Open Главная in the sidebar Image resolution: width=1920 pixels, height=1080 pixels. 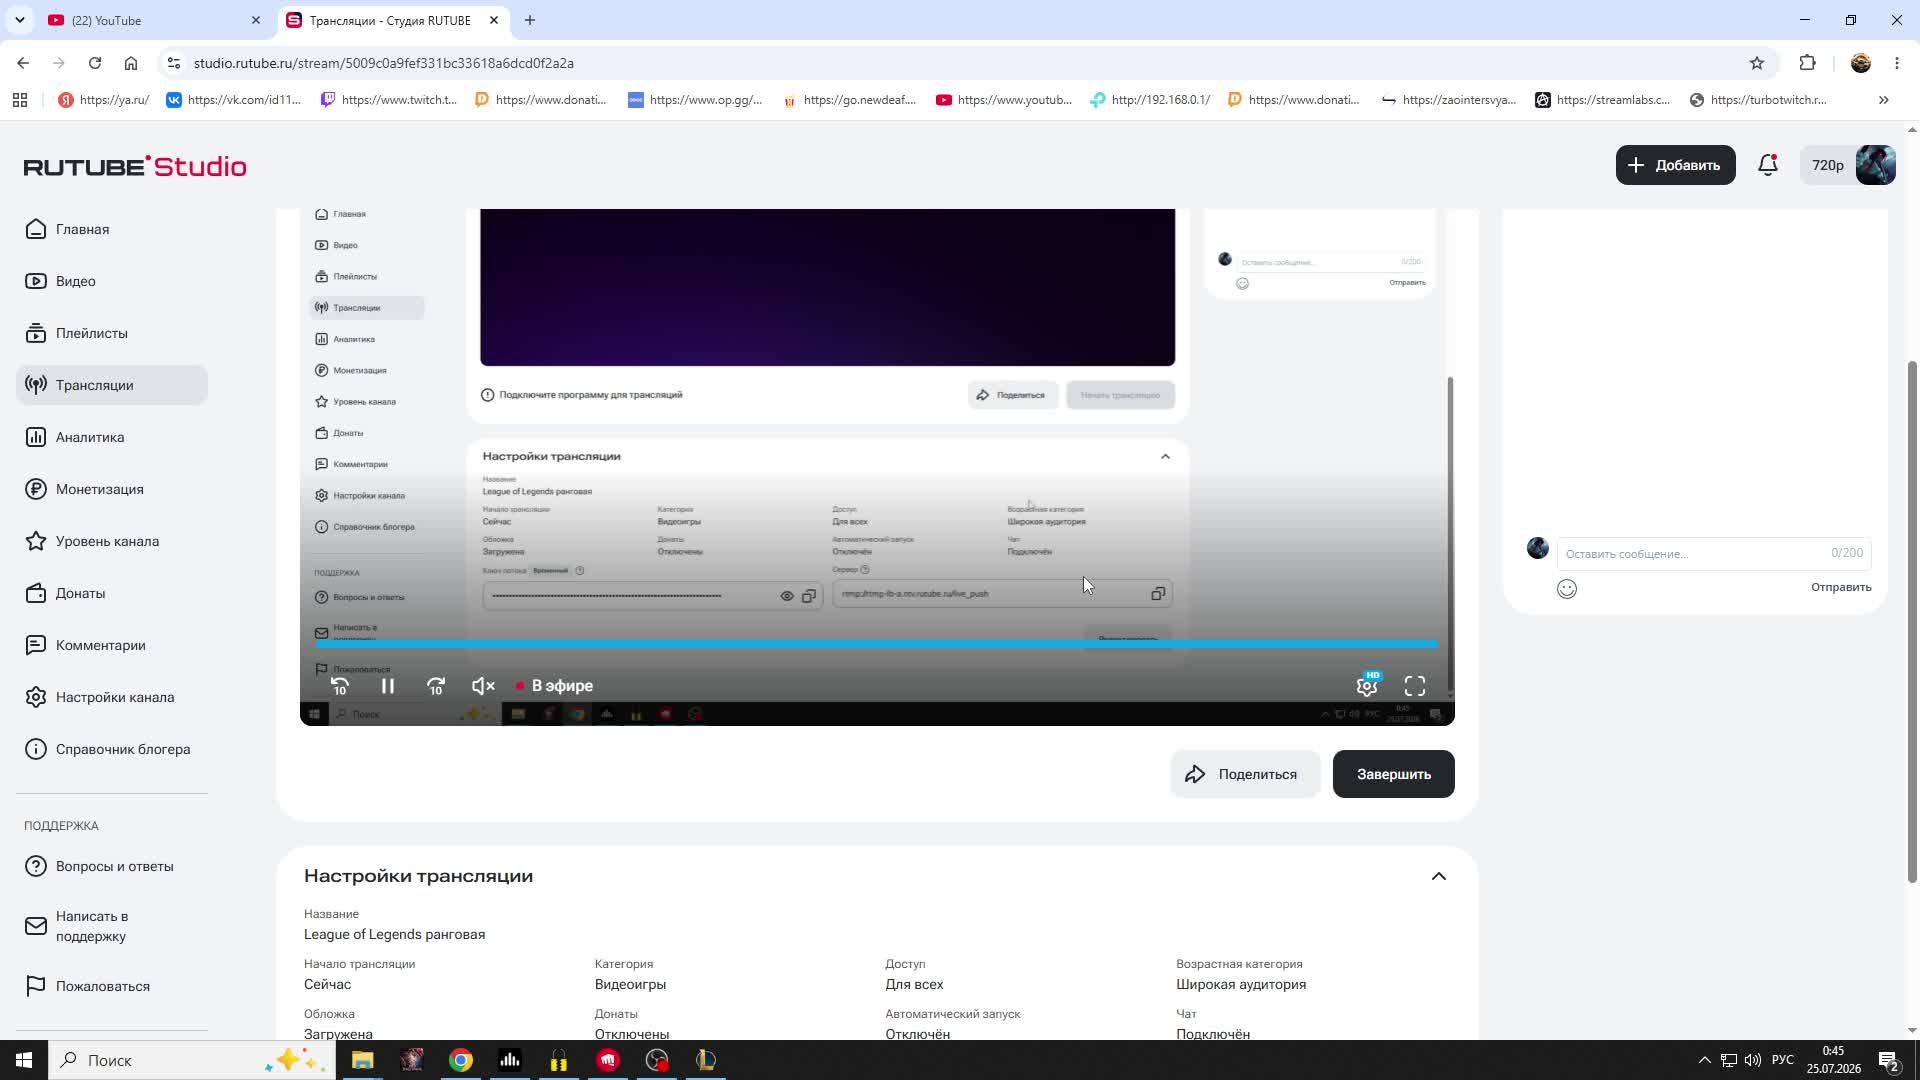[112, 229]
